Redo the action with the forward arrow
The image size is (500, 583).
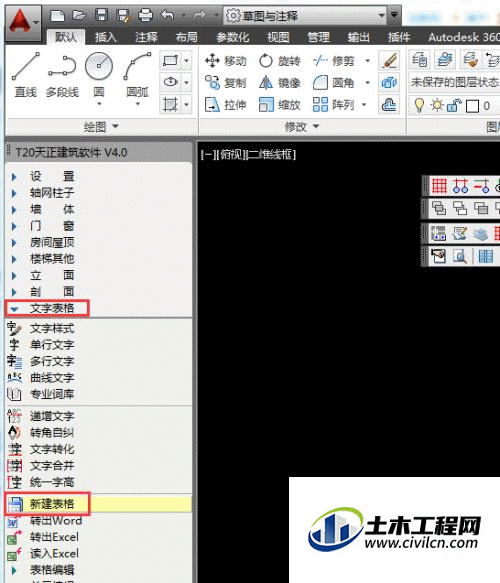(x=200, y=16)
